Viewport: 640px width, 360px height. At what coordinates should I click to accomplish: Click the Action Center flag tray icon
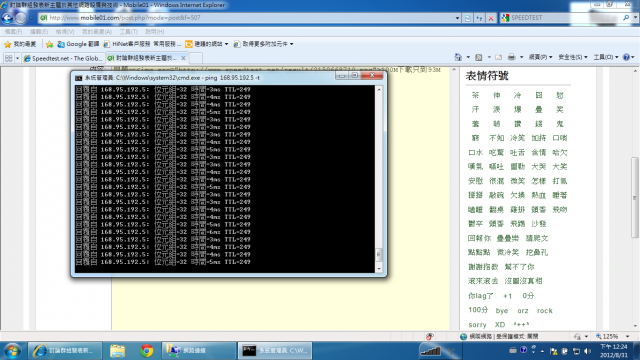tap(553, 351)
